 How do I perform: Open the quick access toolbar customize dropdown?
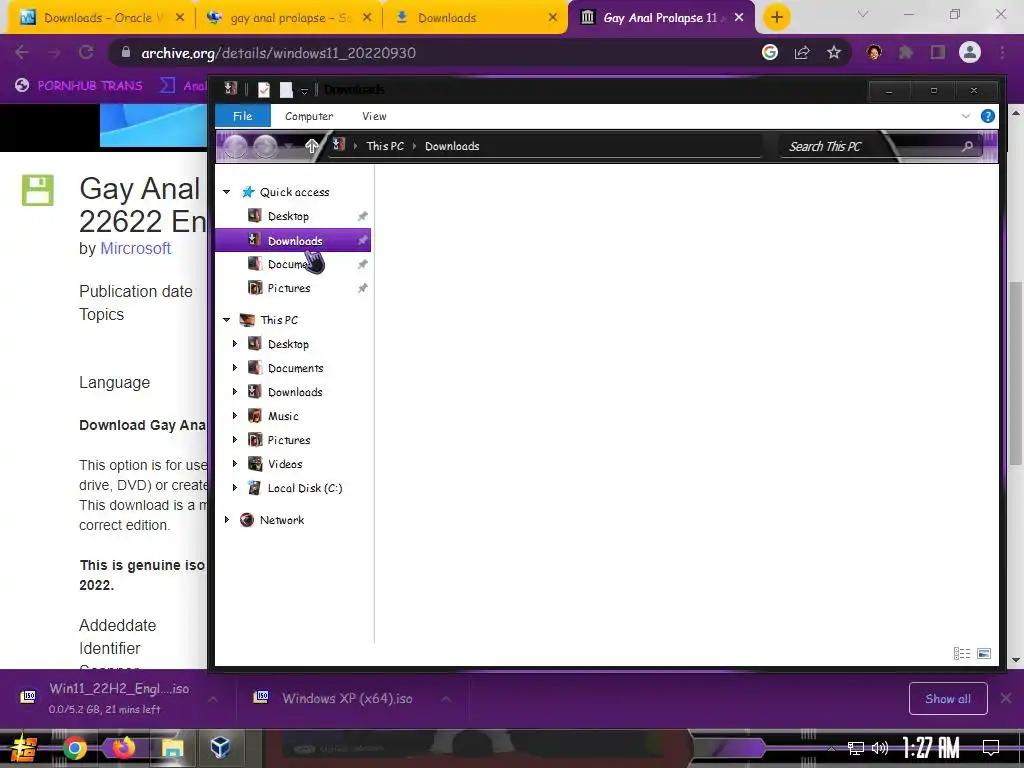(304, 91)
